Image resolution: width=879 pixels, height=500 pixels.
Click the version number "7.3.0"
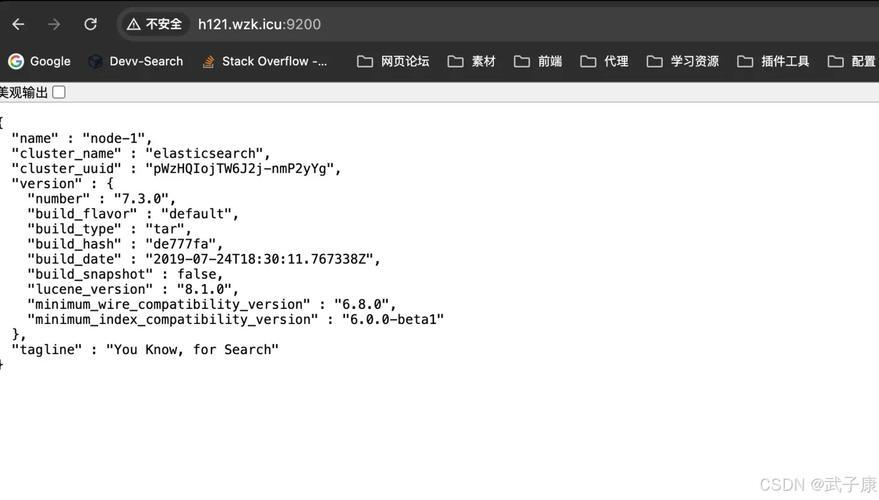(141, 199)
